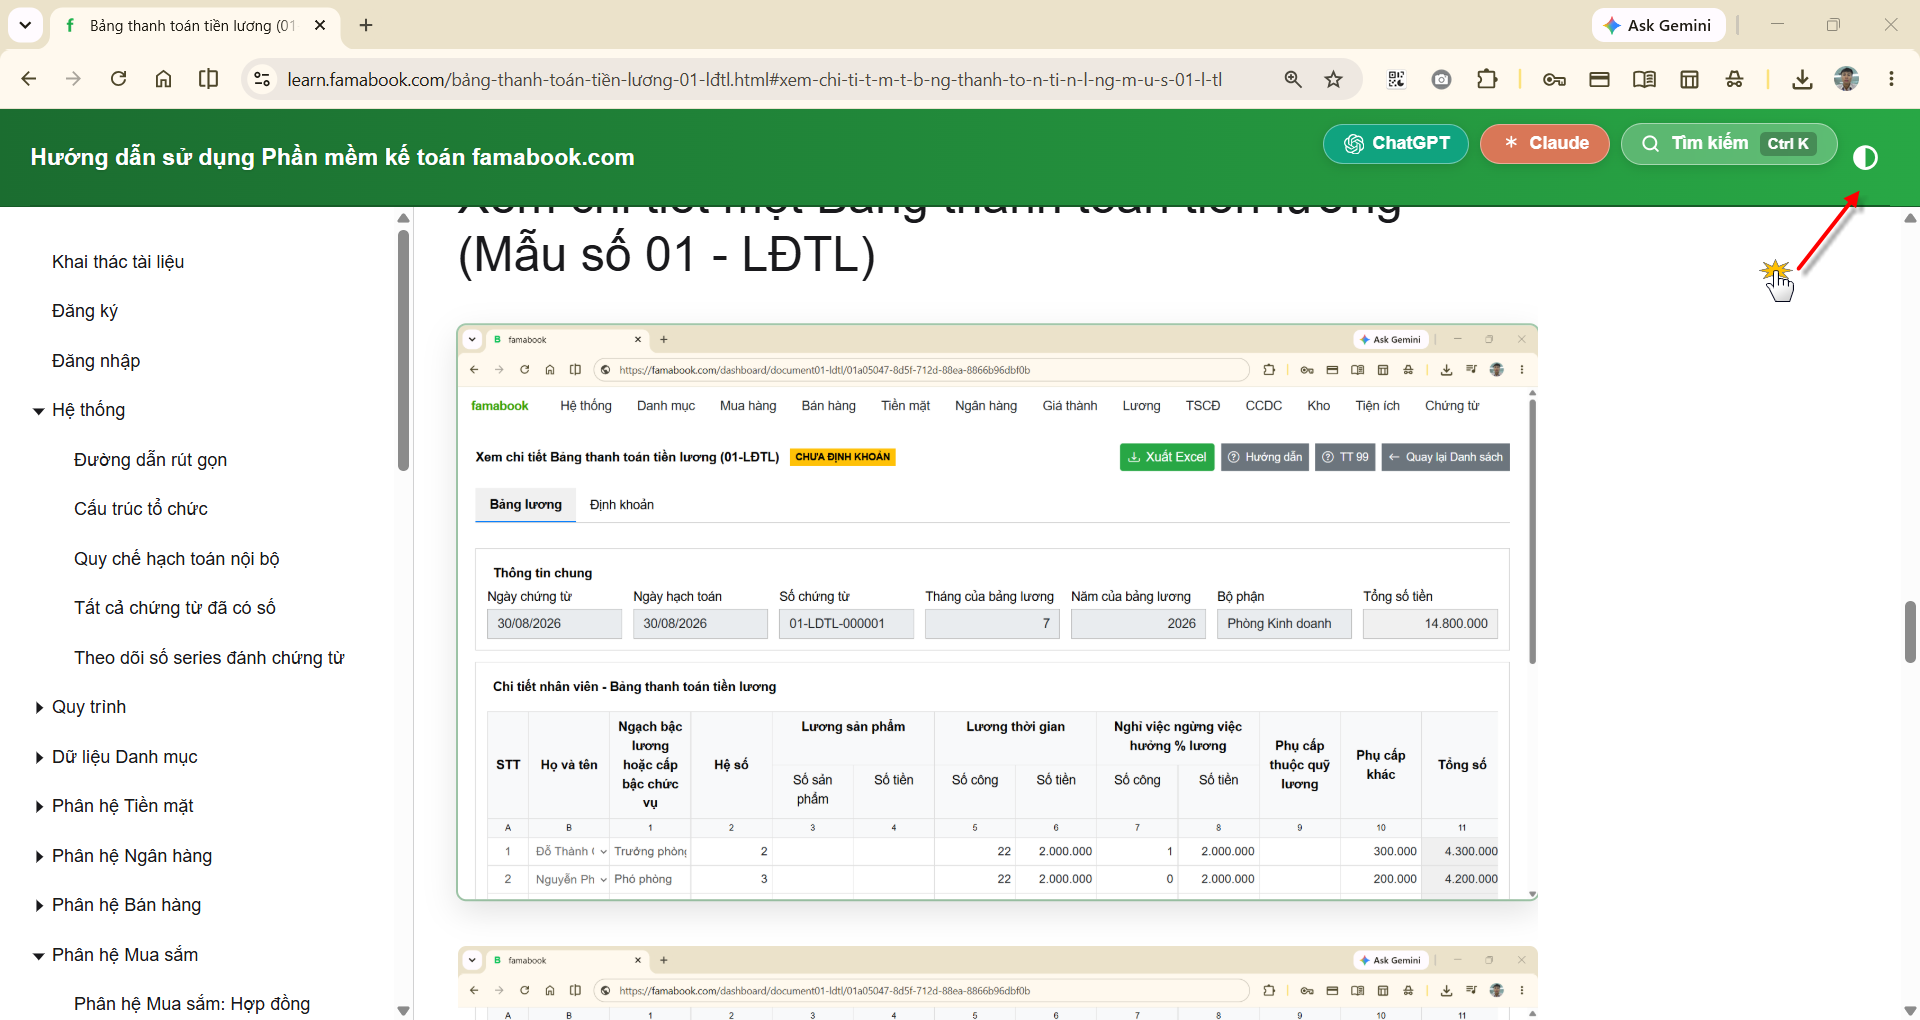Expand Dữ liệu Danh mục section
This screenshot has width=1920, height=1020.
(x=38, y=758)
